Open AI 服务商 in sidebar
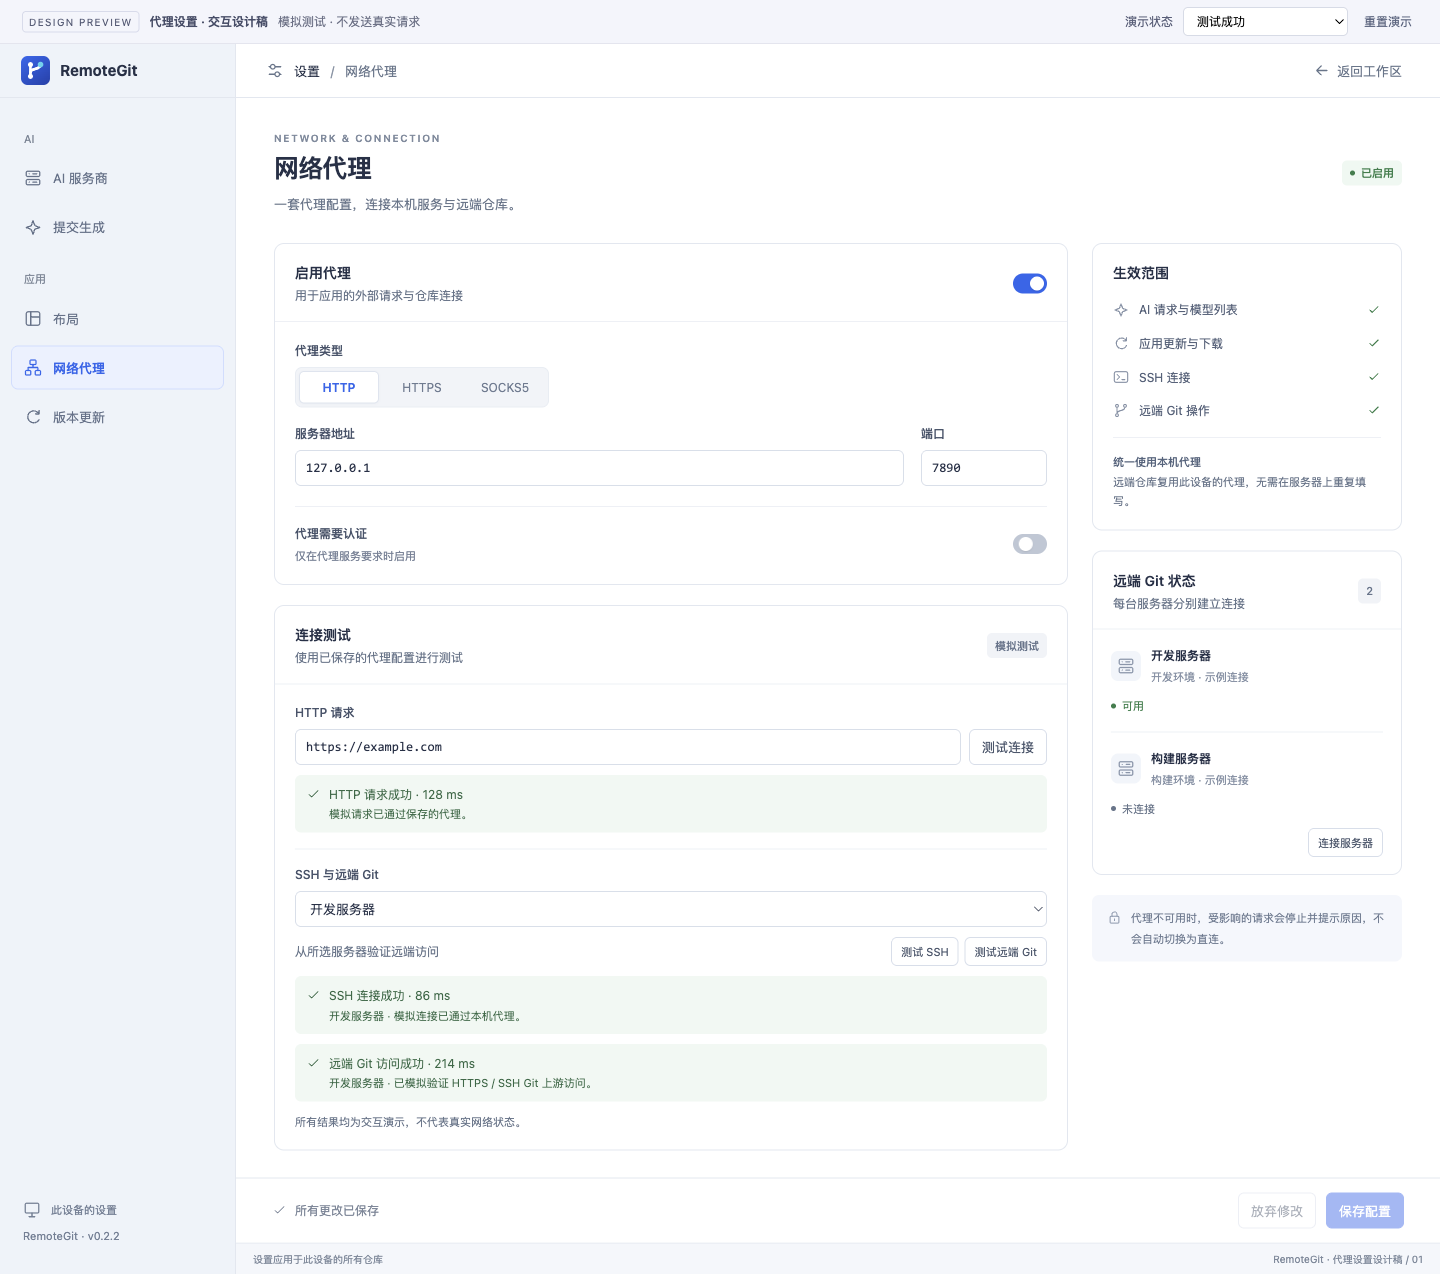Viewport: 1440px width, 1274px height. (117, 178)
